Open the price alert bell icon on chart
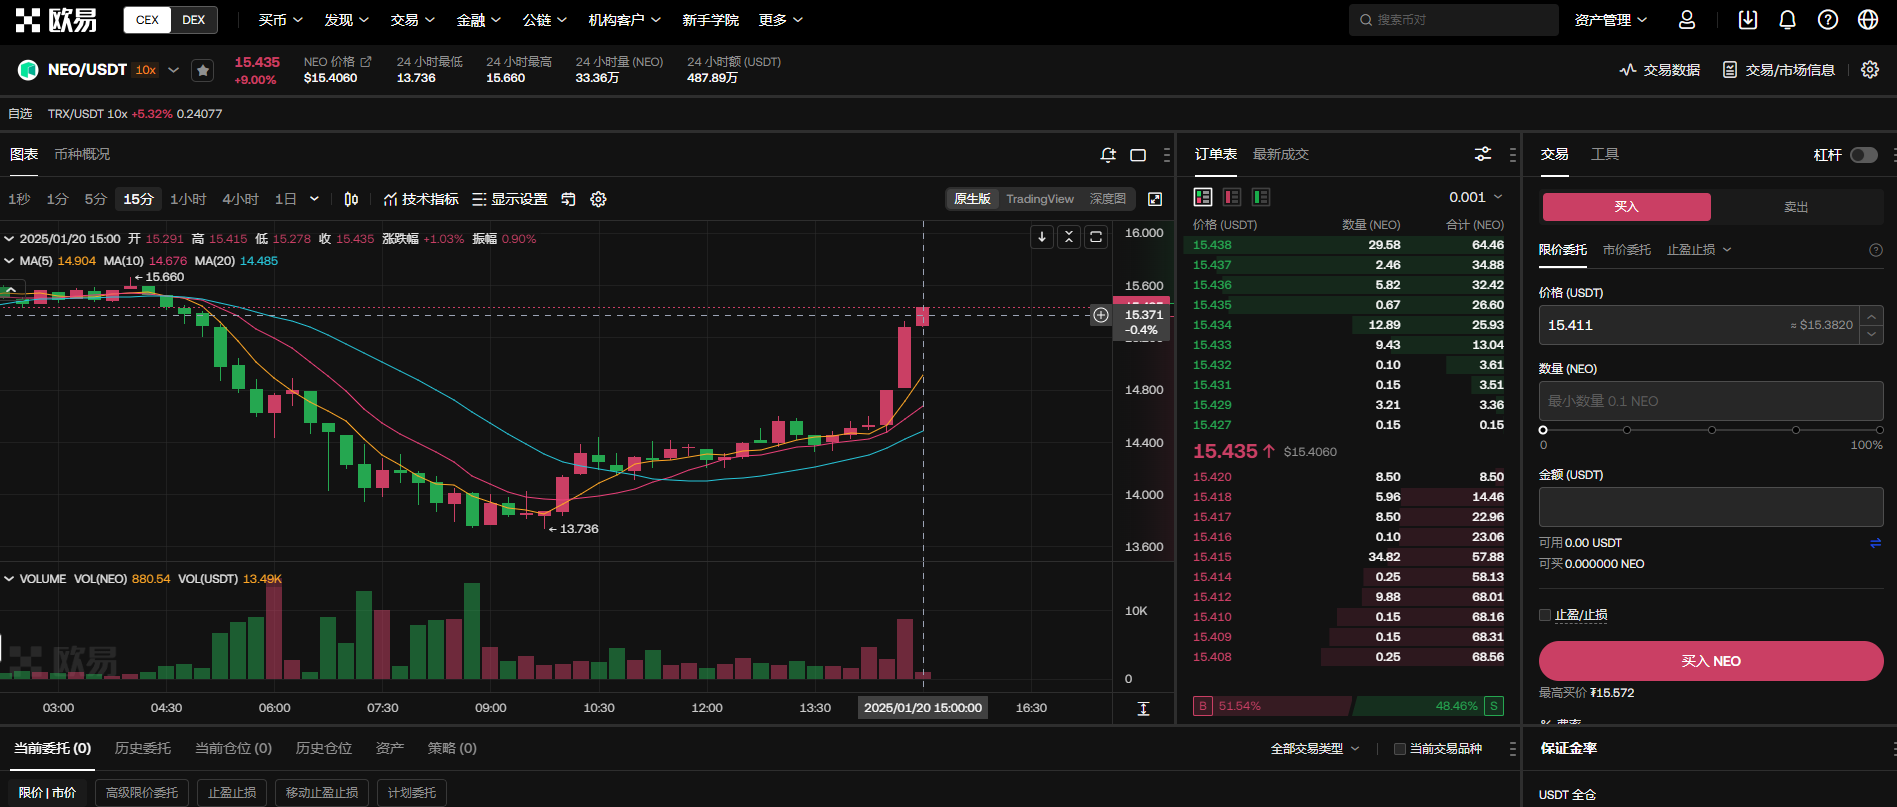 [x=1107, y=155]
